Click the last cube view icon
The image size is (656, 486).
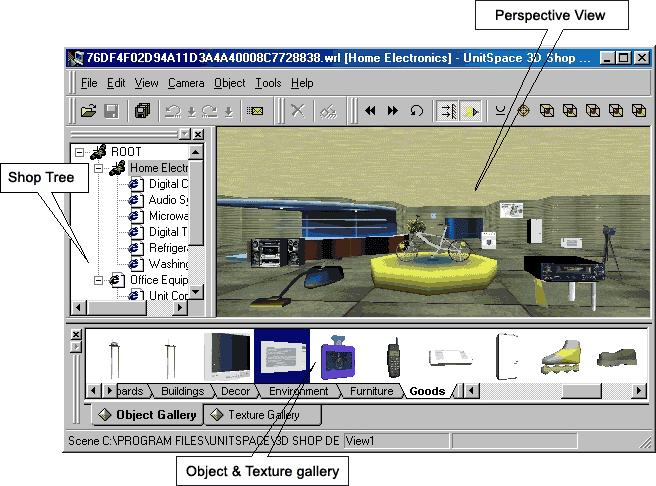(639, 111)
